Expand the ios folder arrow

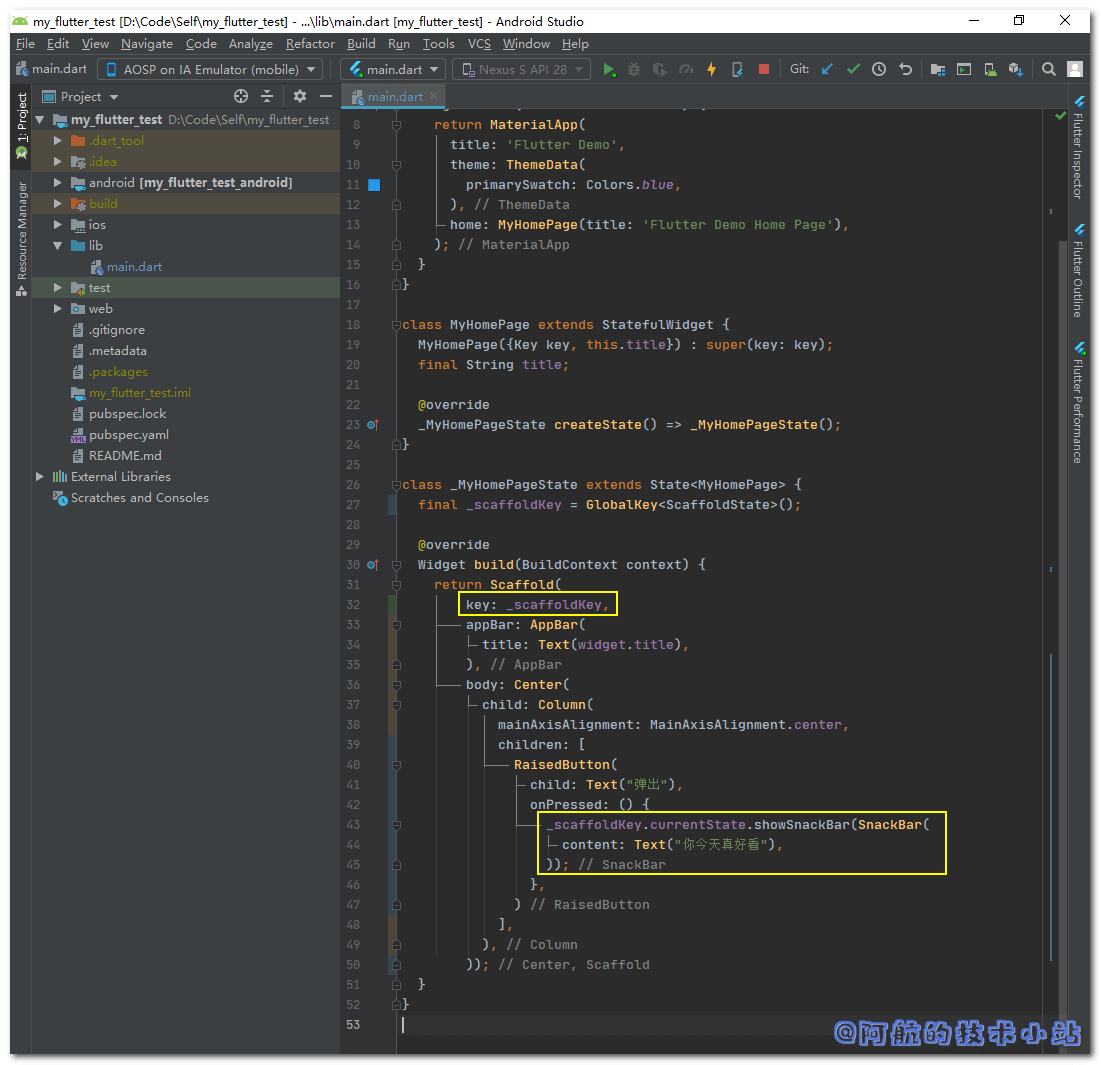(x=58, y=225)
